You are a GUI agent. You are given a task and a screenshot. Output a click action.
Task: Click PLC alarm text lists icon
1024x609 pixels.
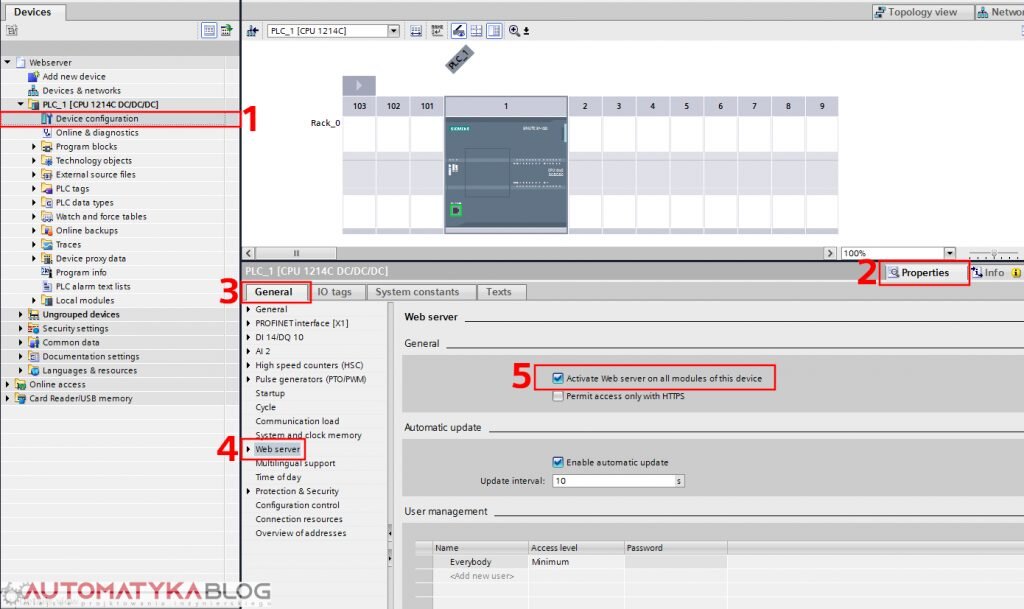click(x=46, y=287)
